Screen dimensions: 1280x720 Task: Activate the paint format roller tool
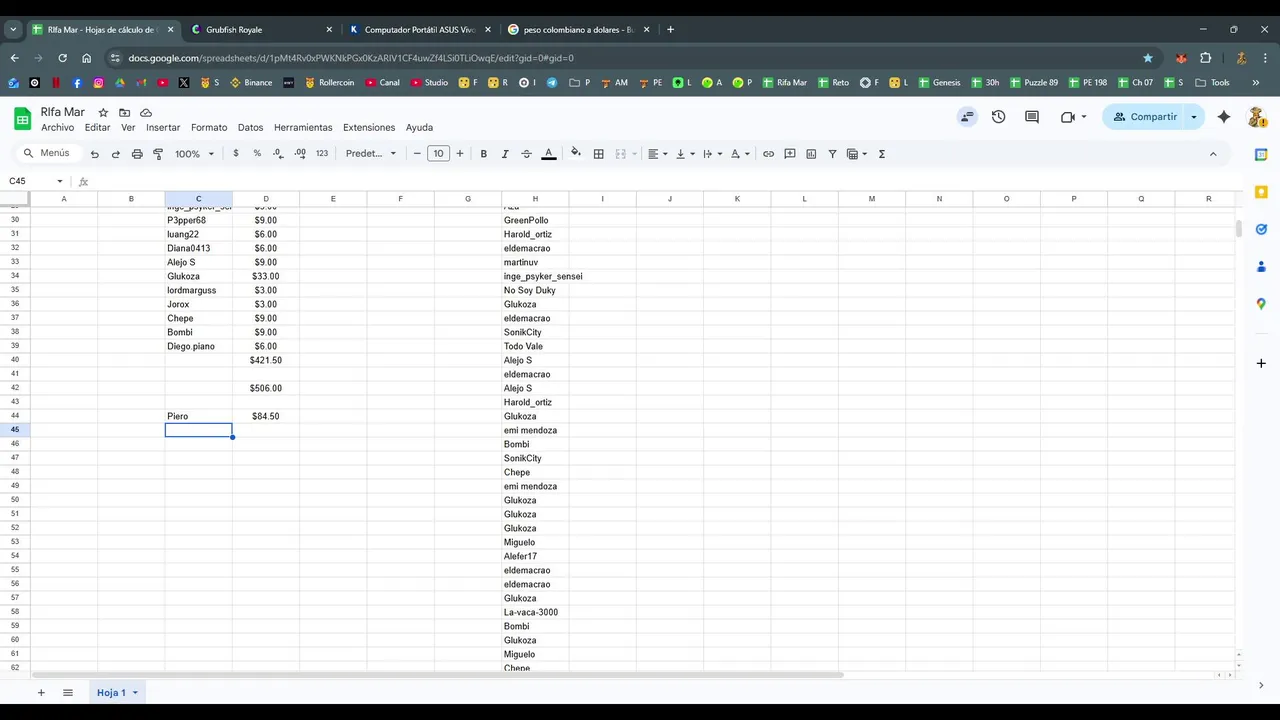click(158, 154)
